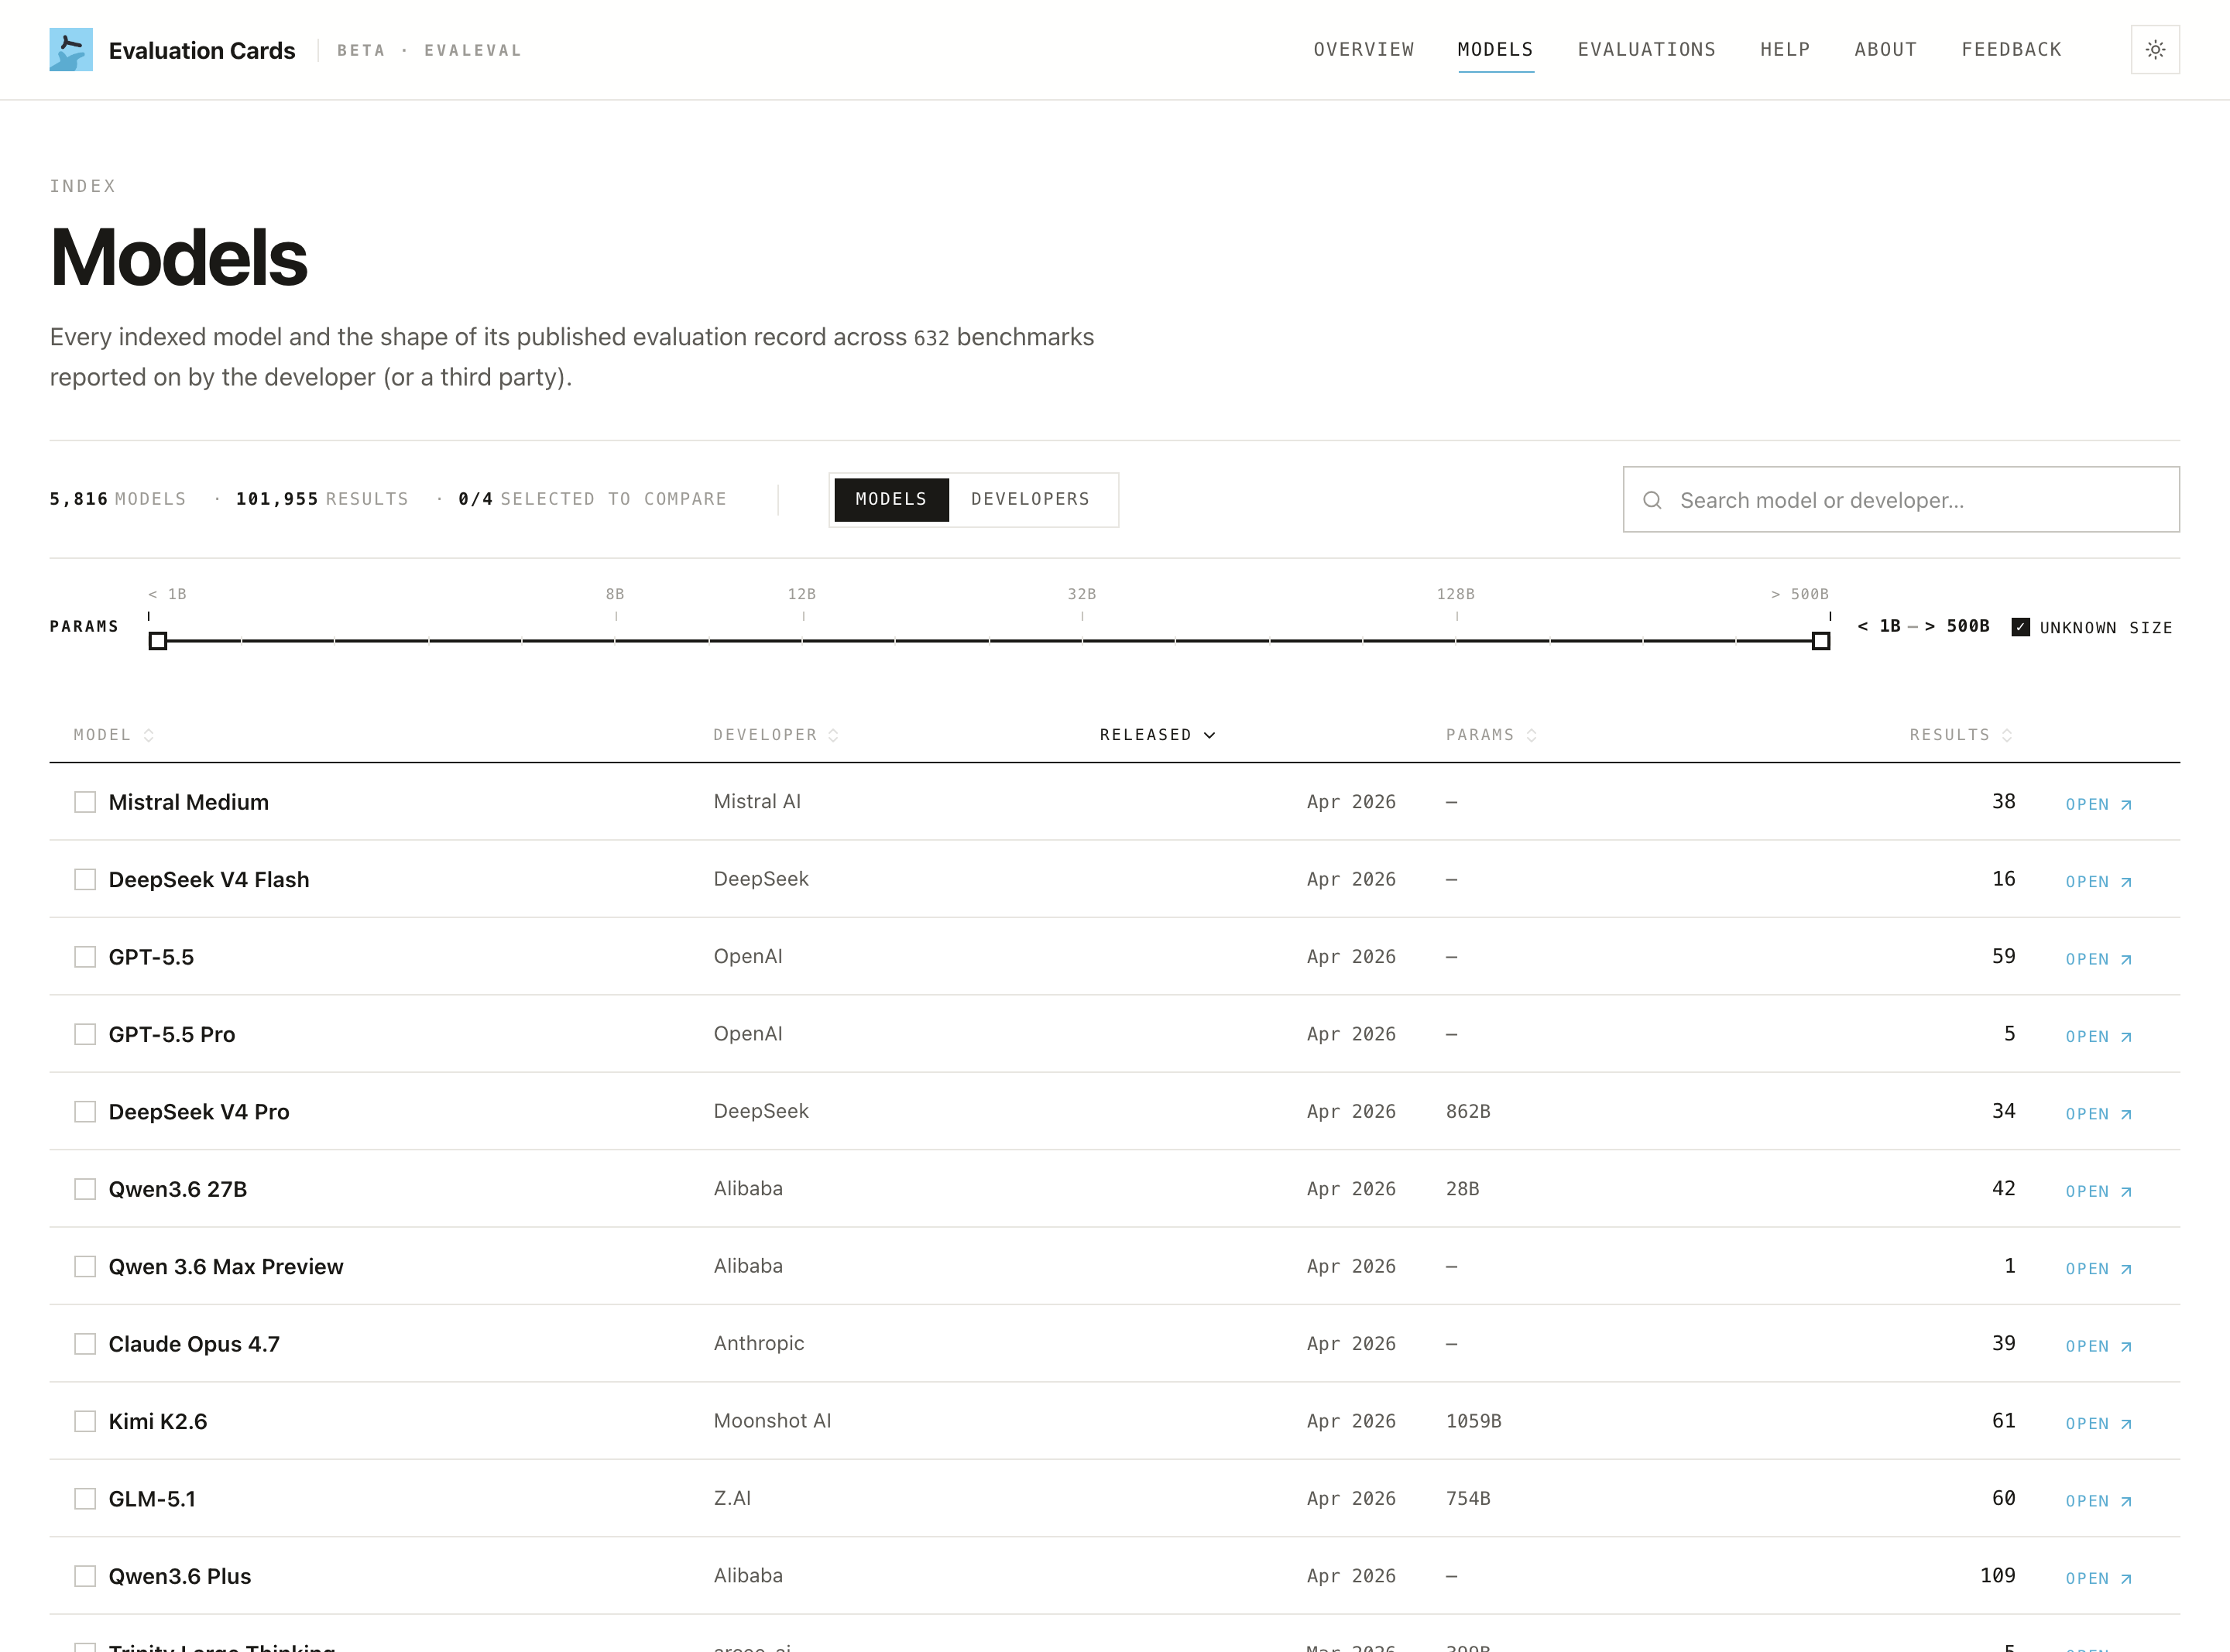Screen dimensions: 2230x1652
Task: Open the GPT-5.5 model card link
Action: coord(2098,959)
